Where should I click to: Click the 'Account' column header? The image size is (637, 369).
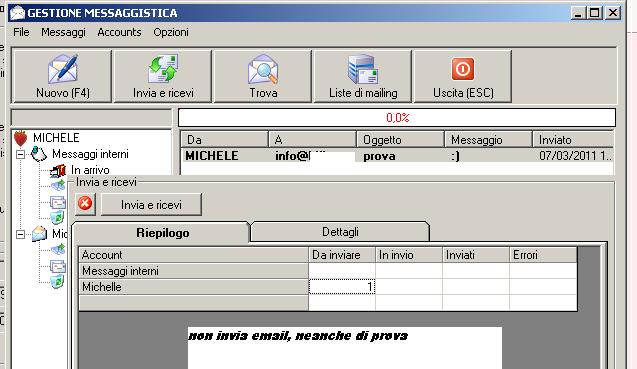[x=193, y=255]
